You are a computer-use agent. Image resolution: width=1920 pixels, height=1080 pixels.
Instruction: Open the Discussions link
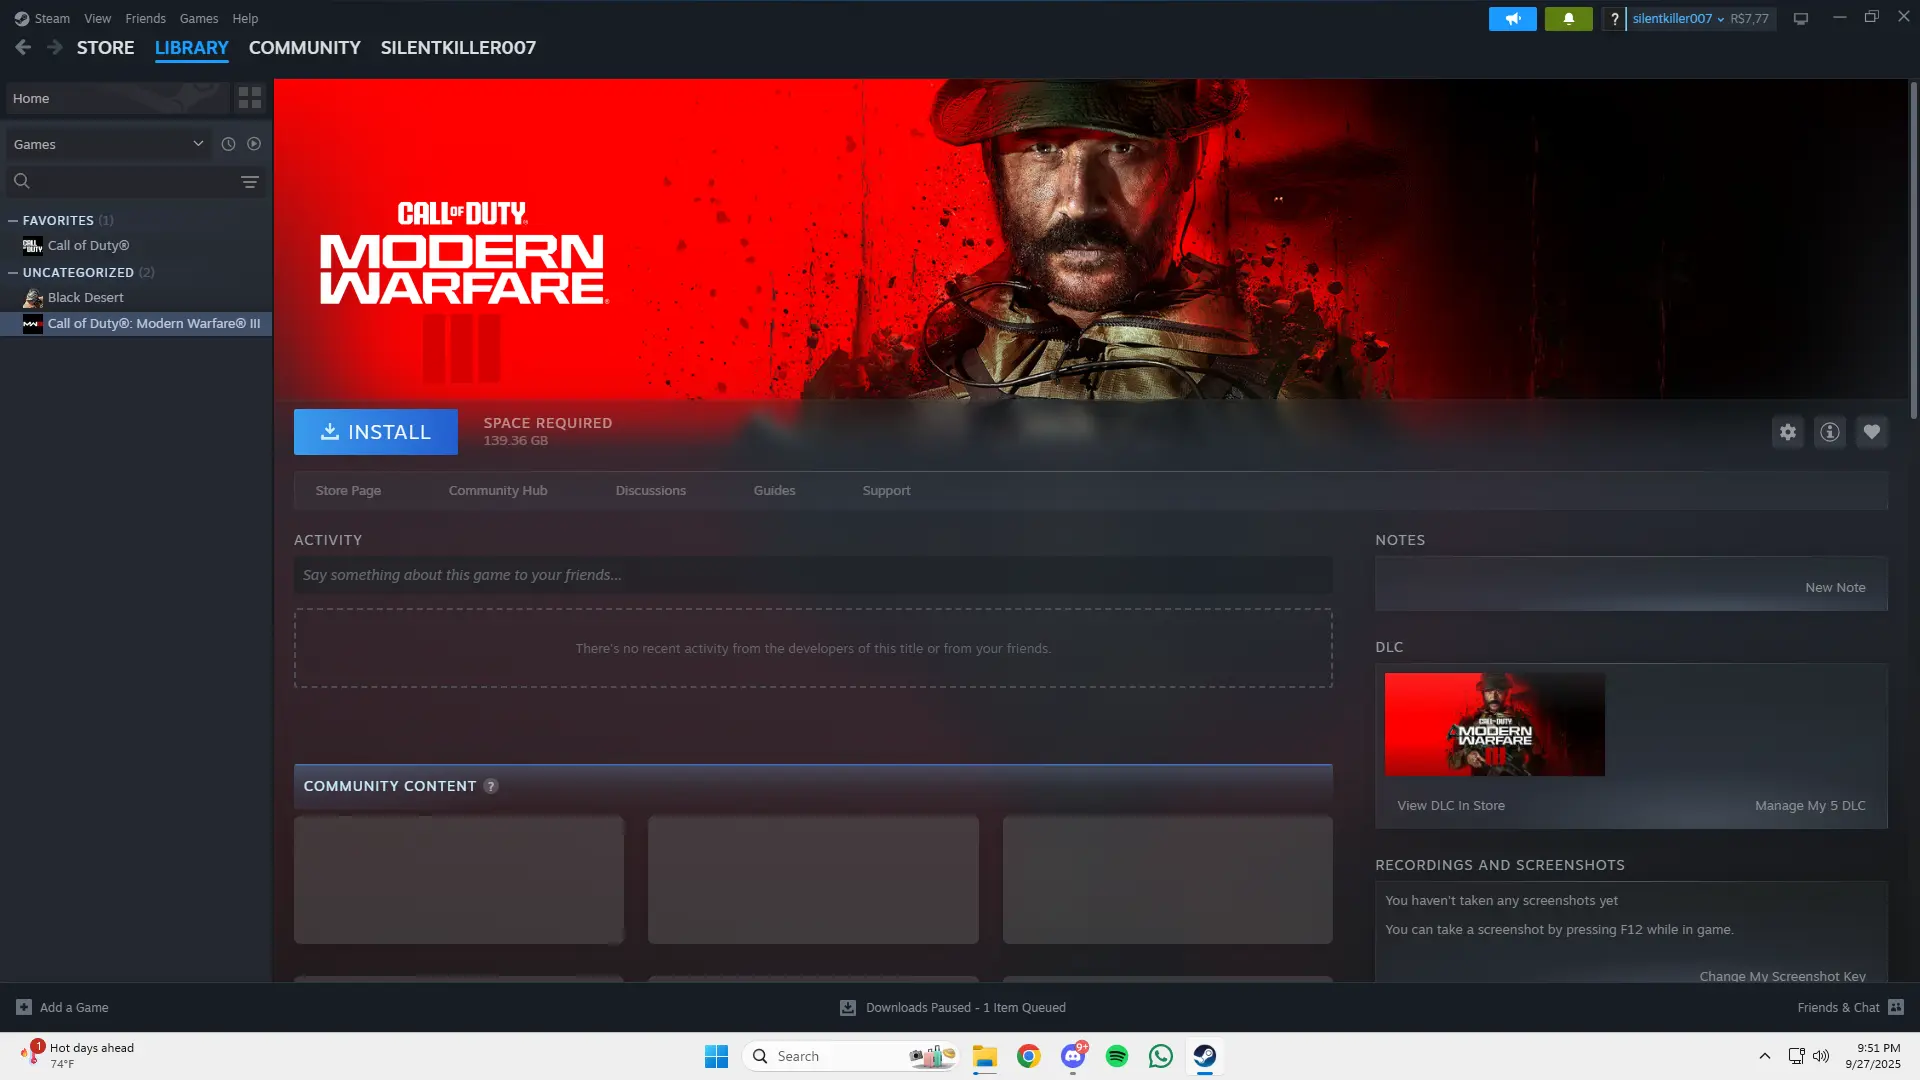click(x=651, y=490)
